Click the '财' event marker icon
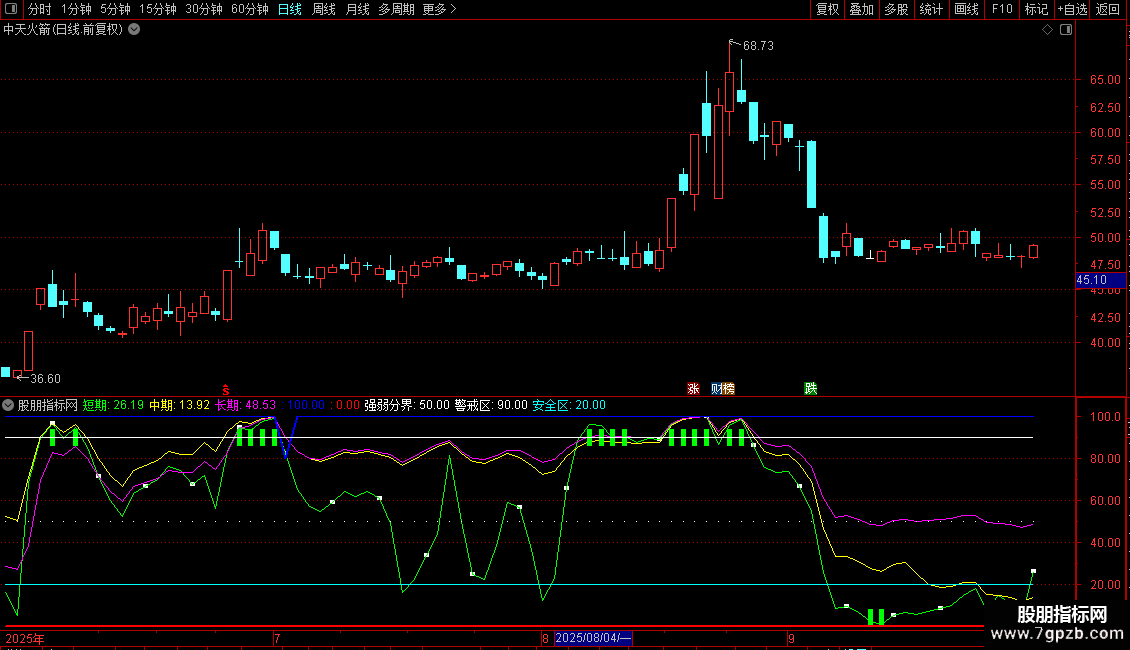The width and height of the screenshot is (1130, 650). (x=717, y=388)
